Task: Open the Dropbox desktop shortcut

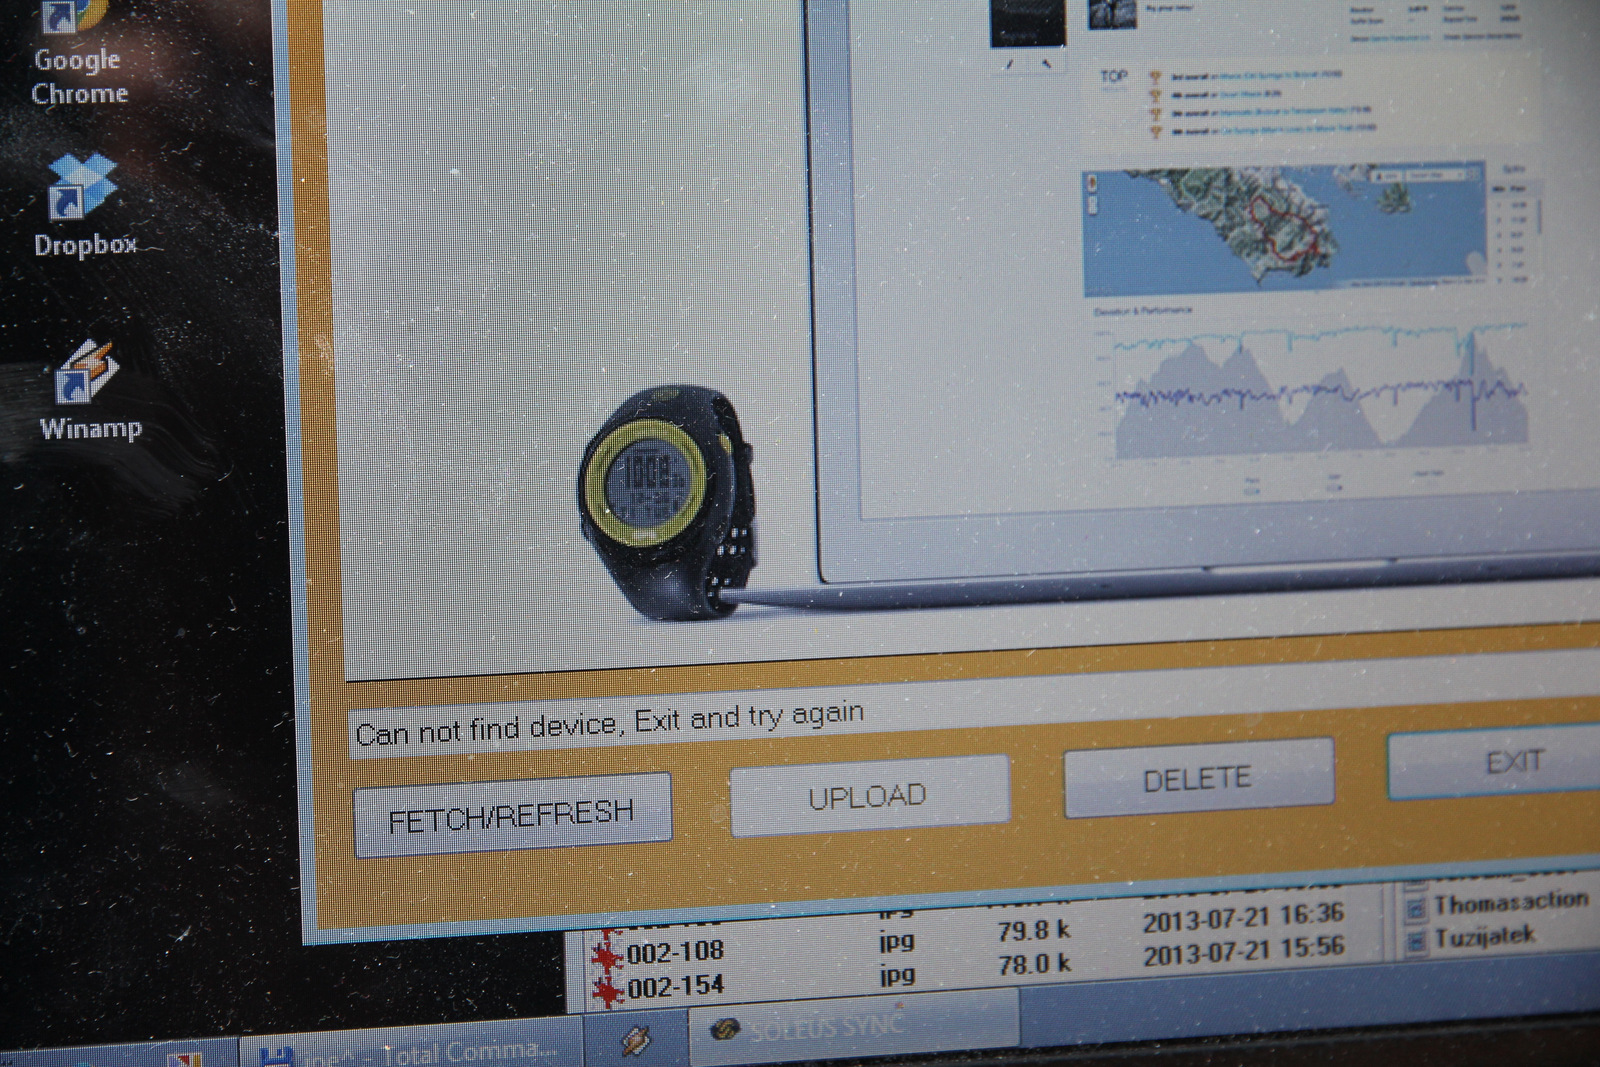Action: coord(84,206)
